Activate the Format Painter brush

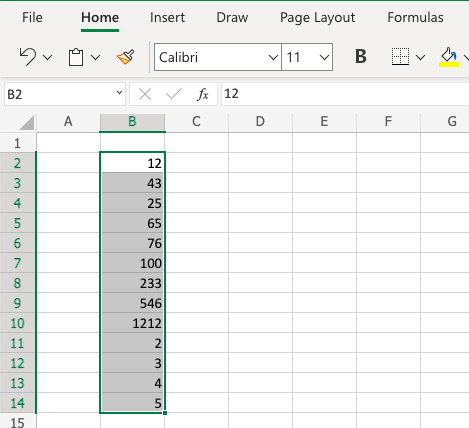[x=126, y=57]
